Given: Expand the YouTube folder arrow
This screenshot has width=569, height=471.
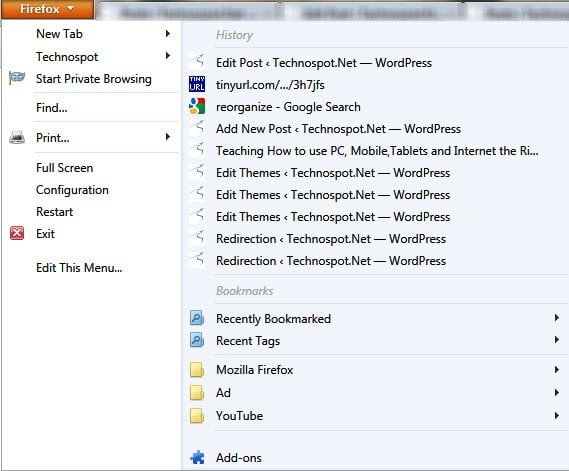Looking at the screenshot, I should coord(557,415).
